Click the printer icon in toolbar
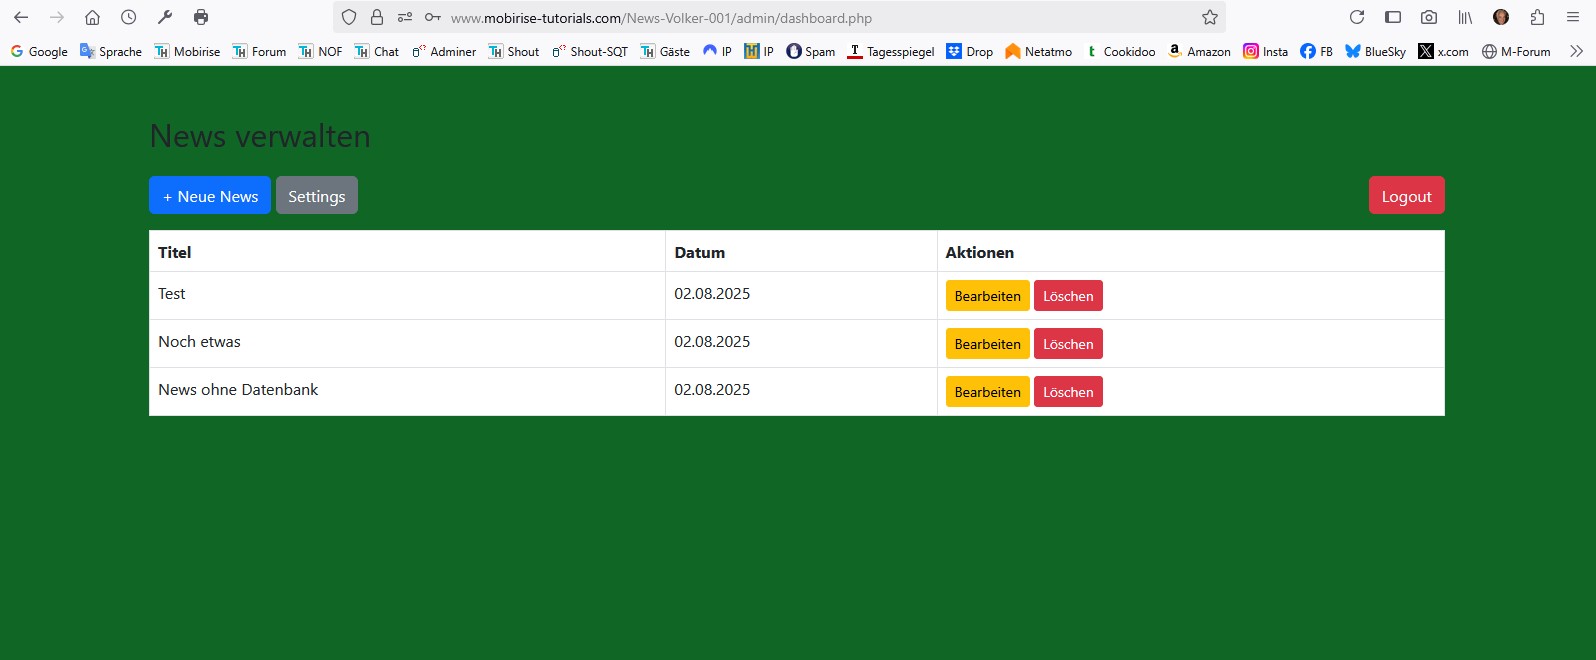The image size is (1596, 660). [x=201, y=17]
